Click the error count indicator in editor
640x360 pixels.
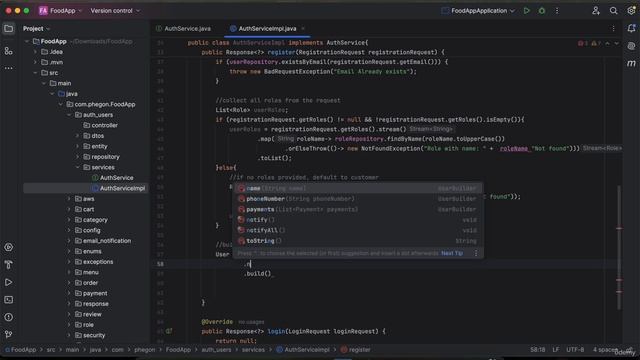[583, 43]
